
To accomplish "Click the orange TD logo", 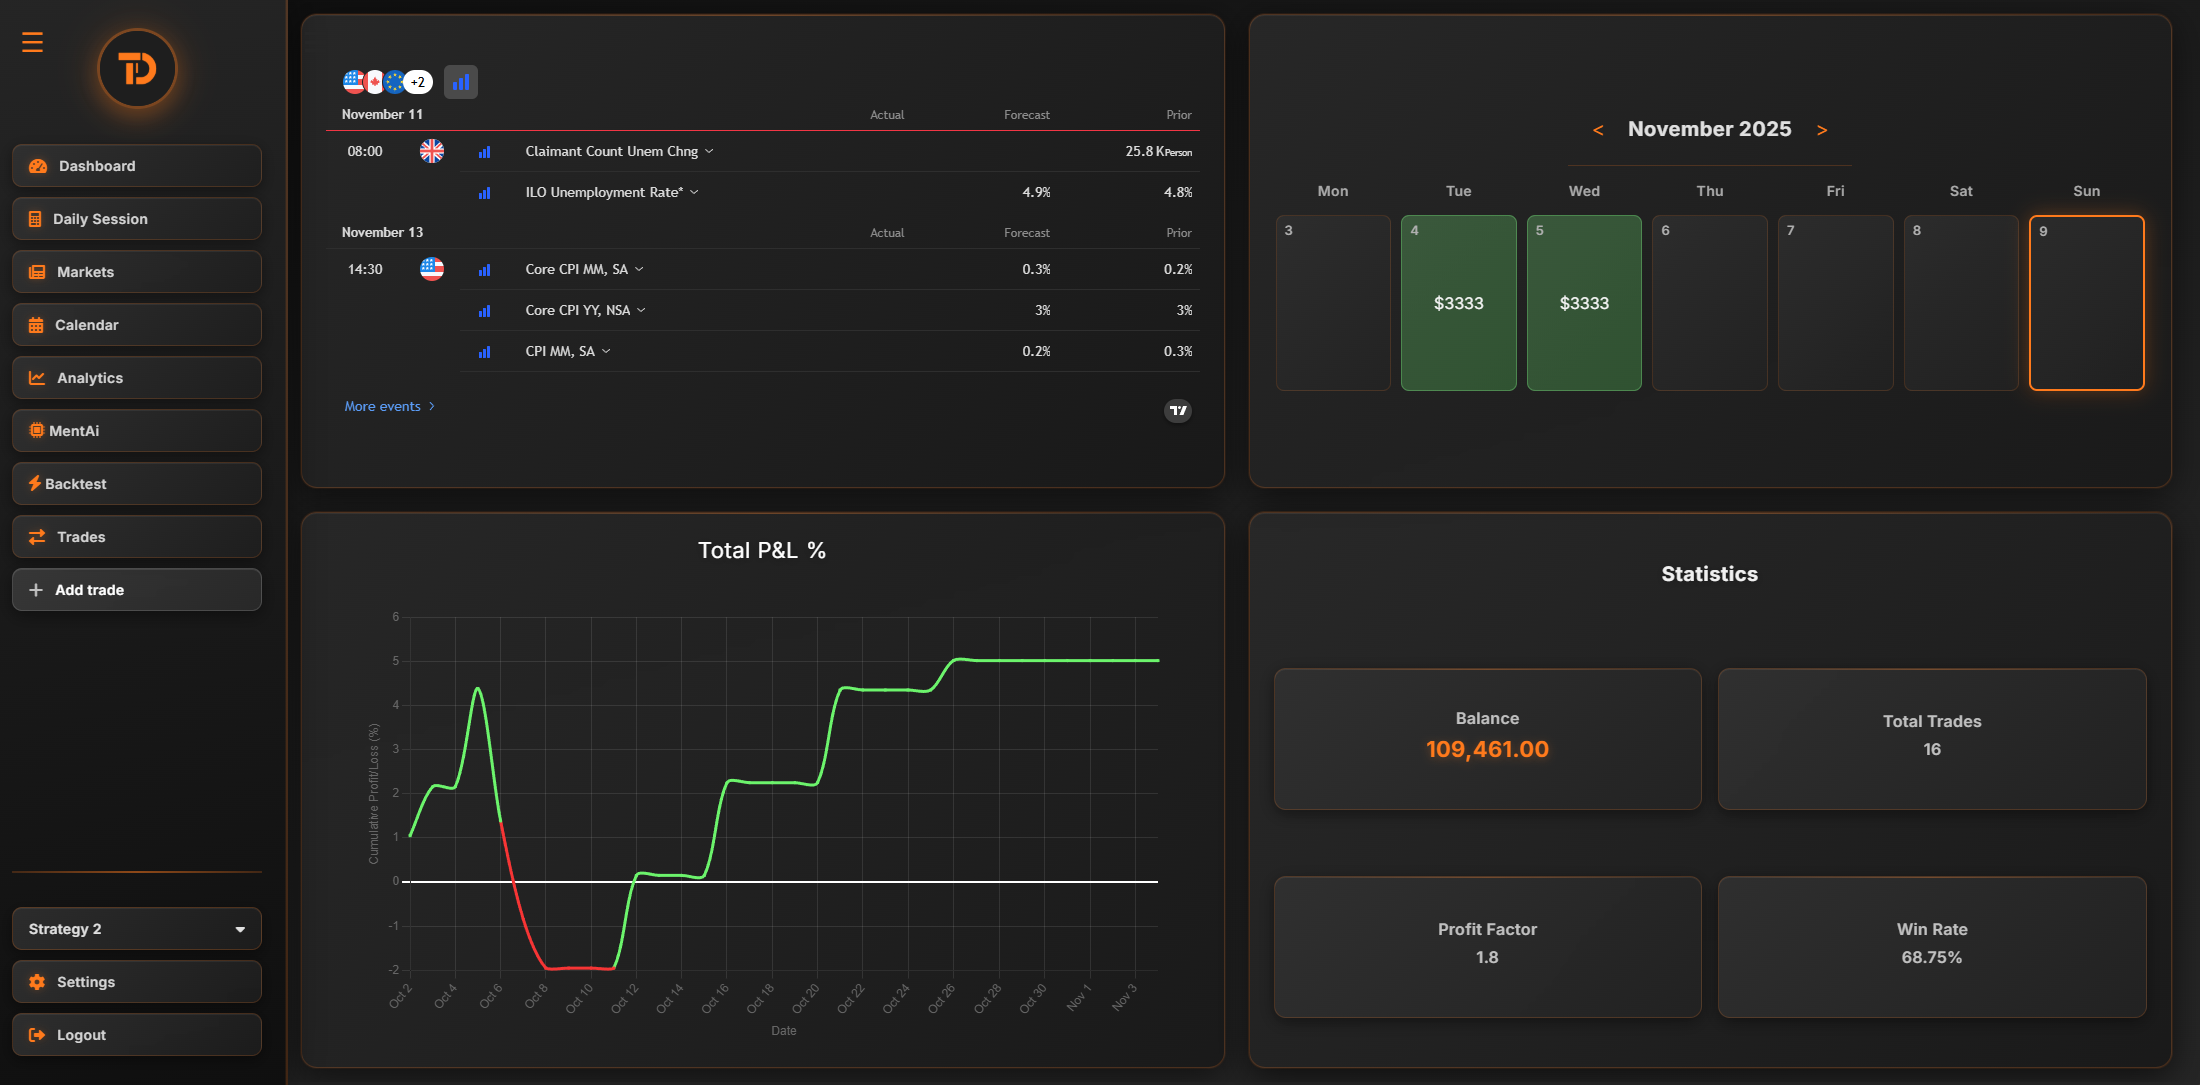I will (137, 69).
